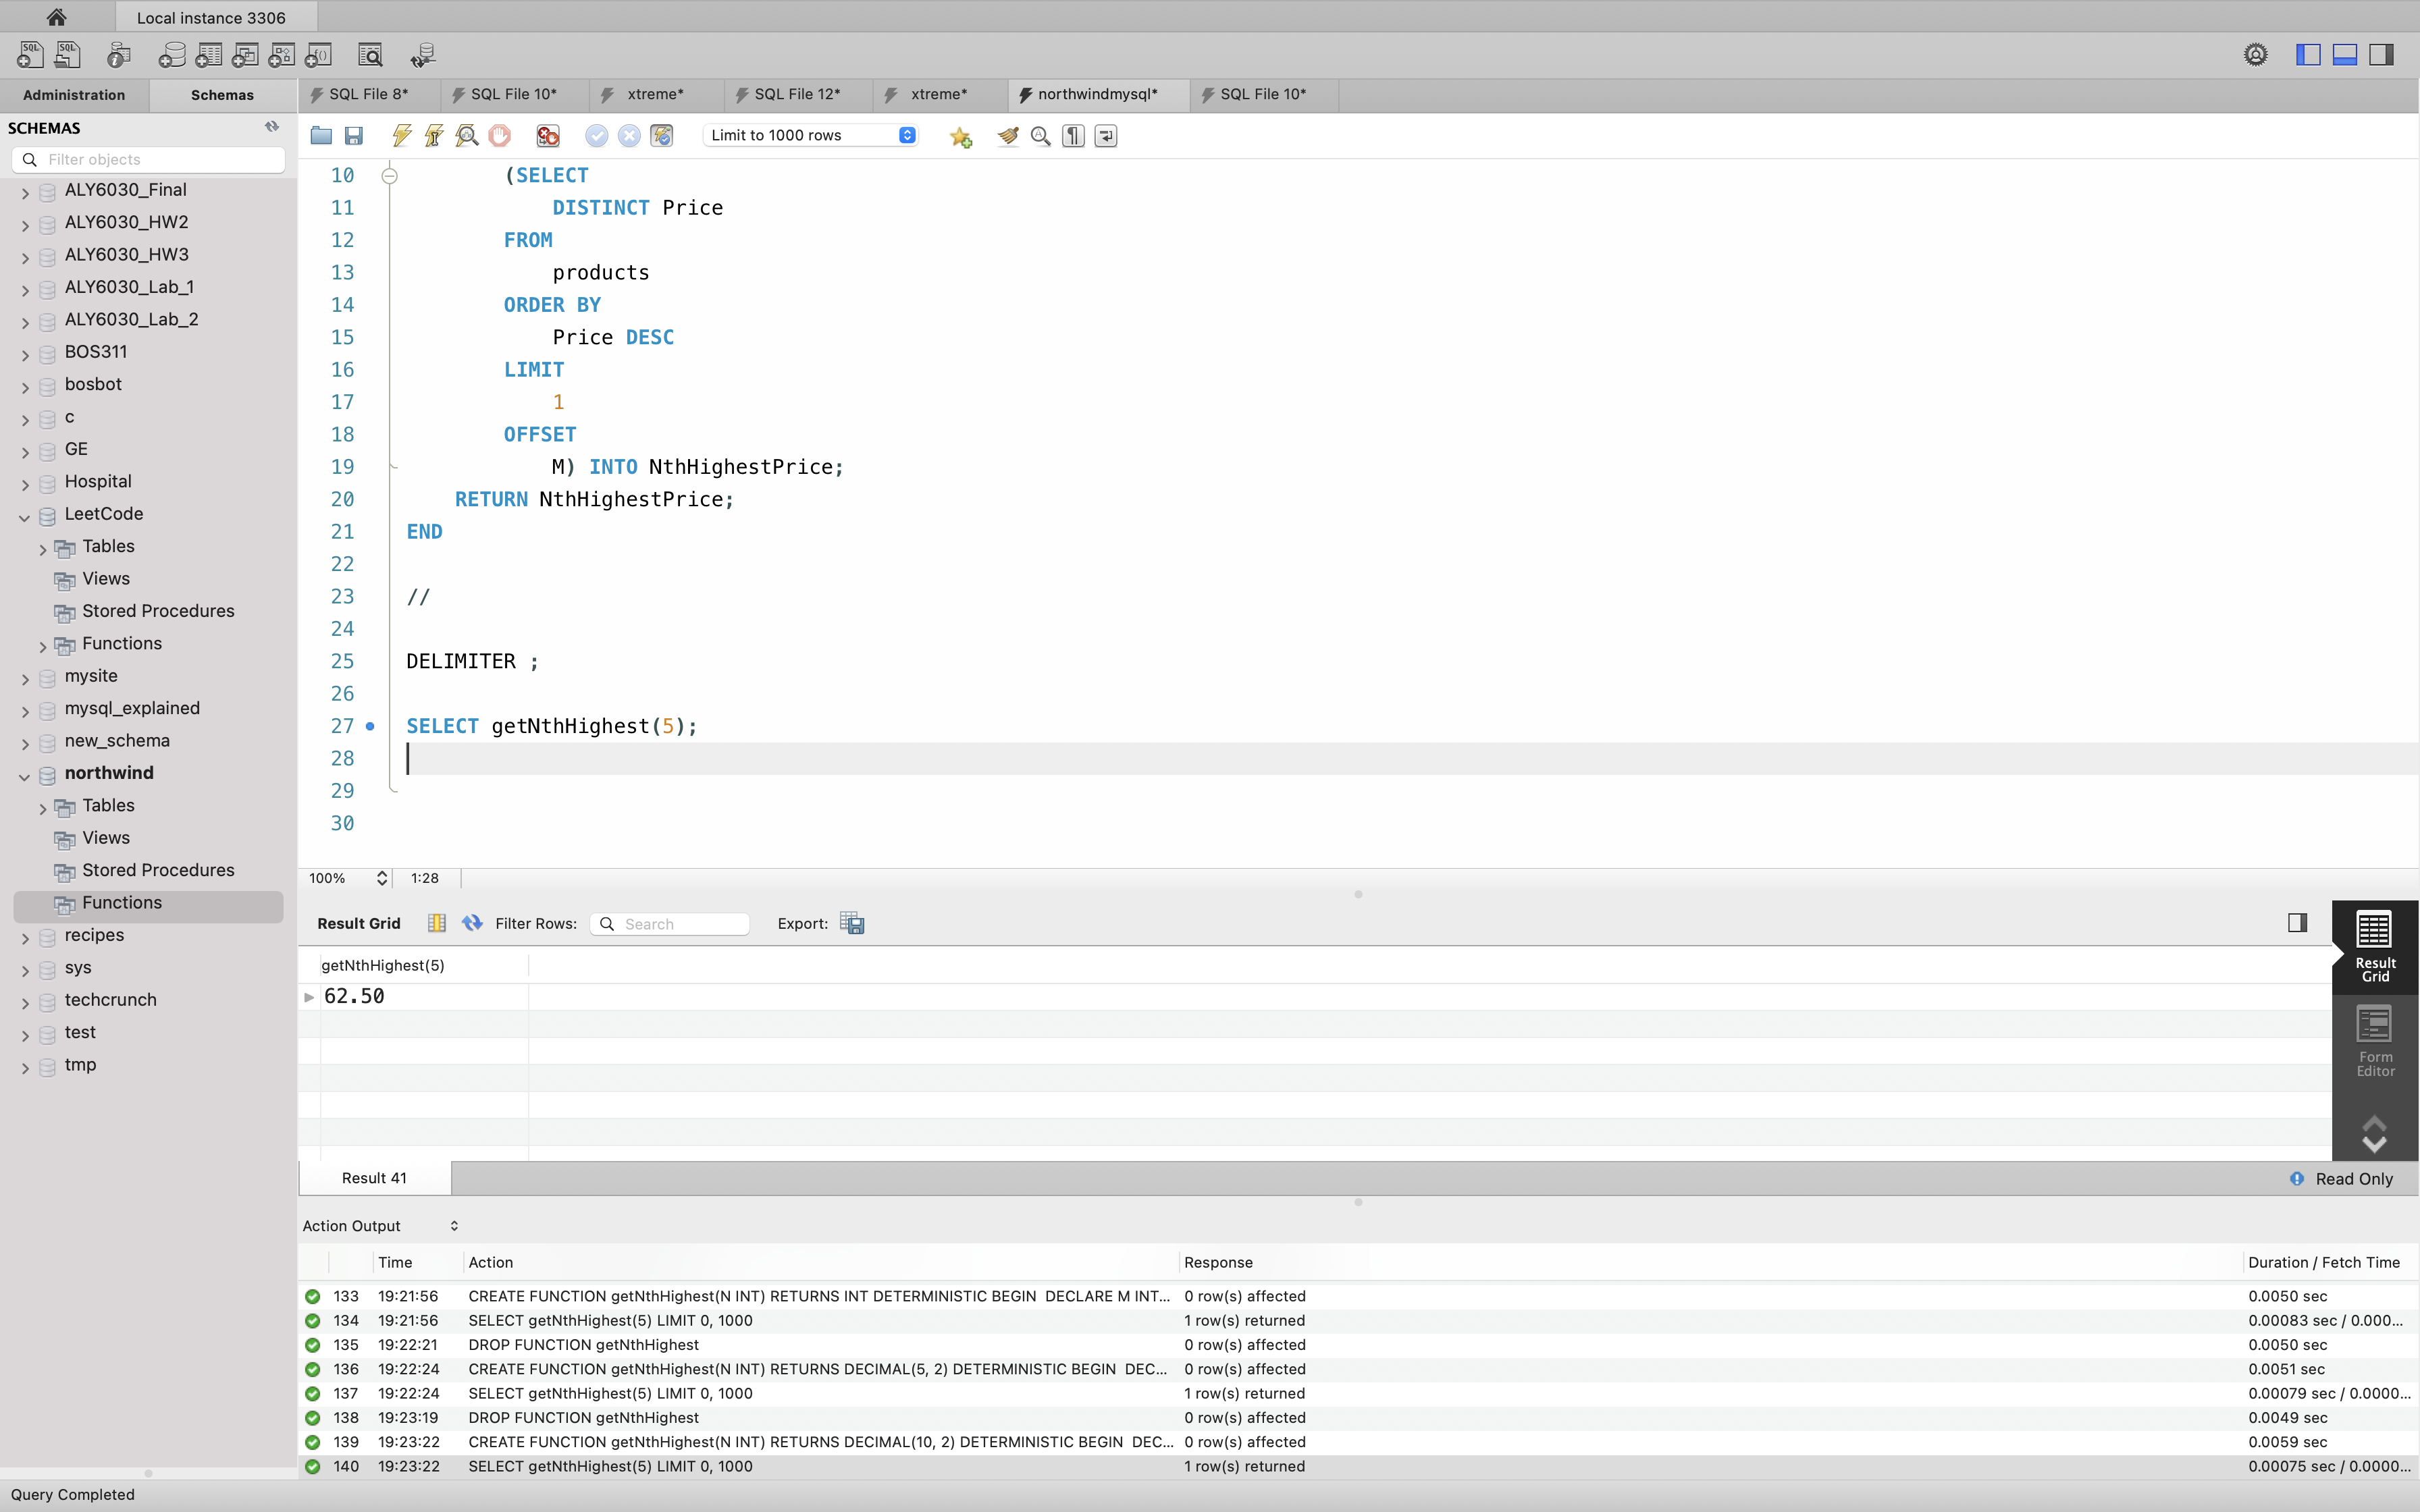Adjust the 100% zoom stepper
This screenshot has height=1512, width=2420.
click(x=381, y=878)
